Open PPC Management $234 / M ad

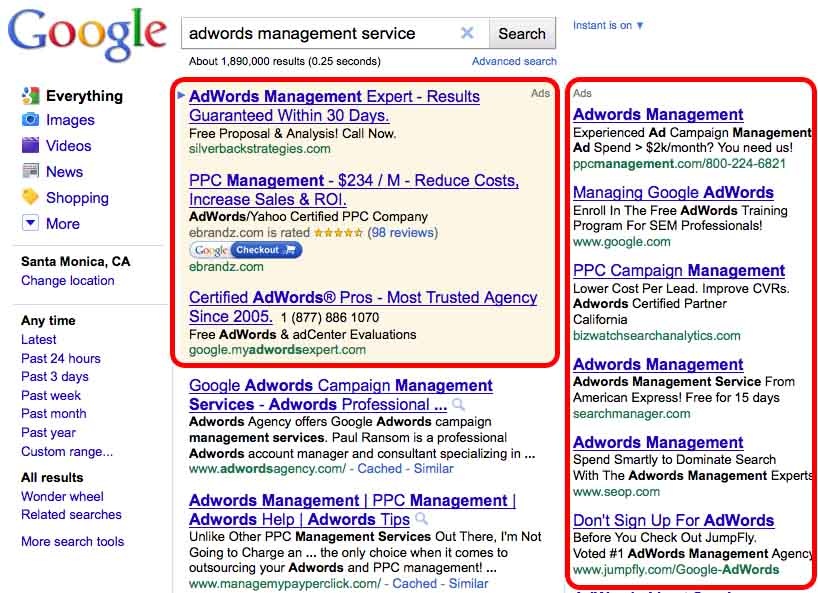point(354,190)
